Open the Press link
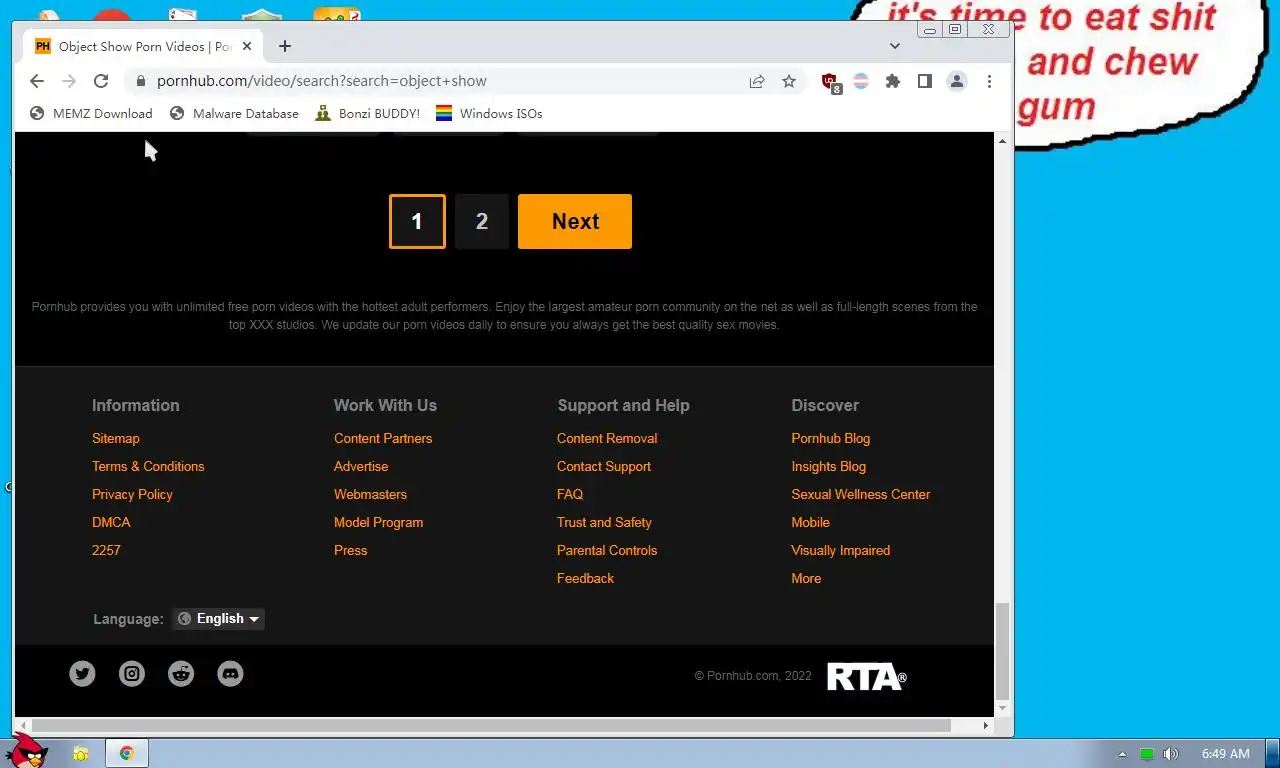This screenshot has height=768, width=1280. [x=350, y=550]
